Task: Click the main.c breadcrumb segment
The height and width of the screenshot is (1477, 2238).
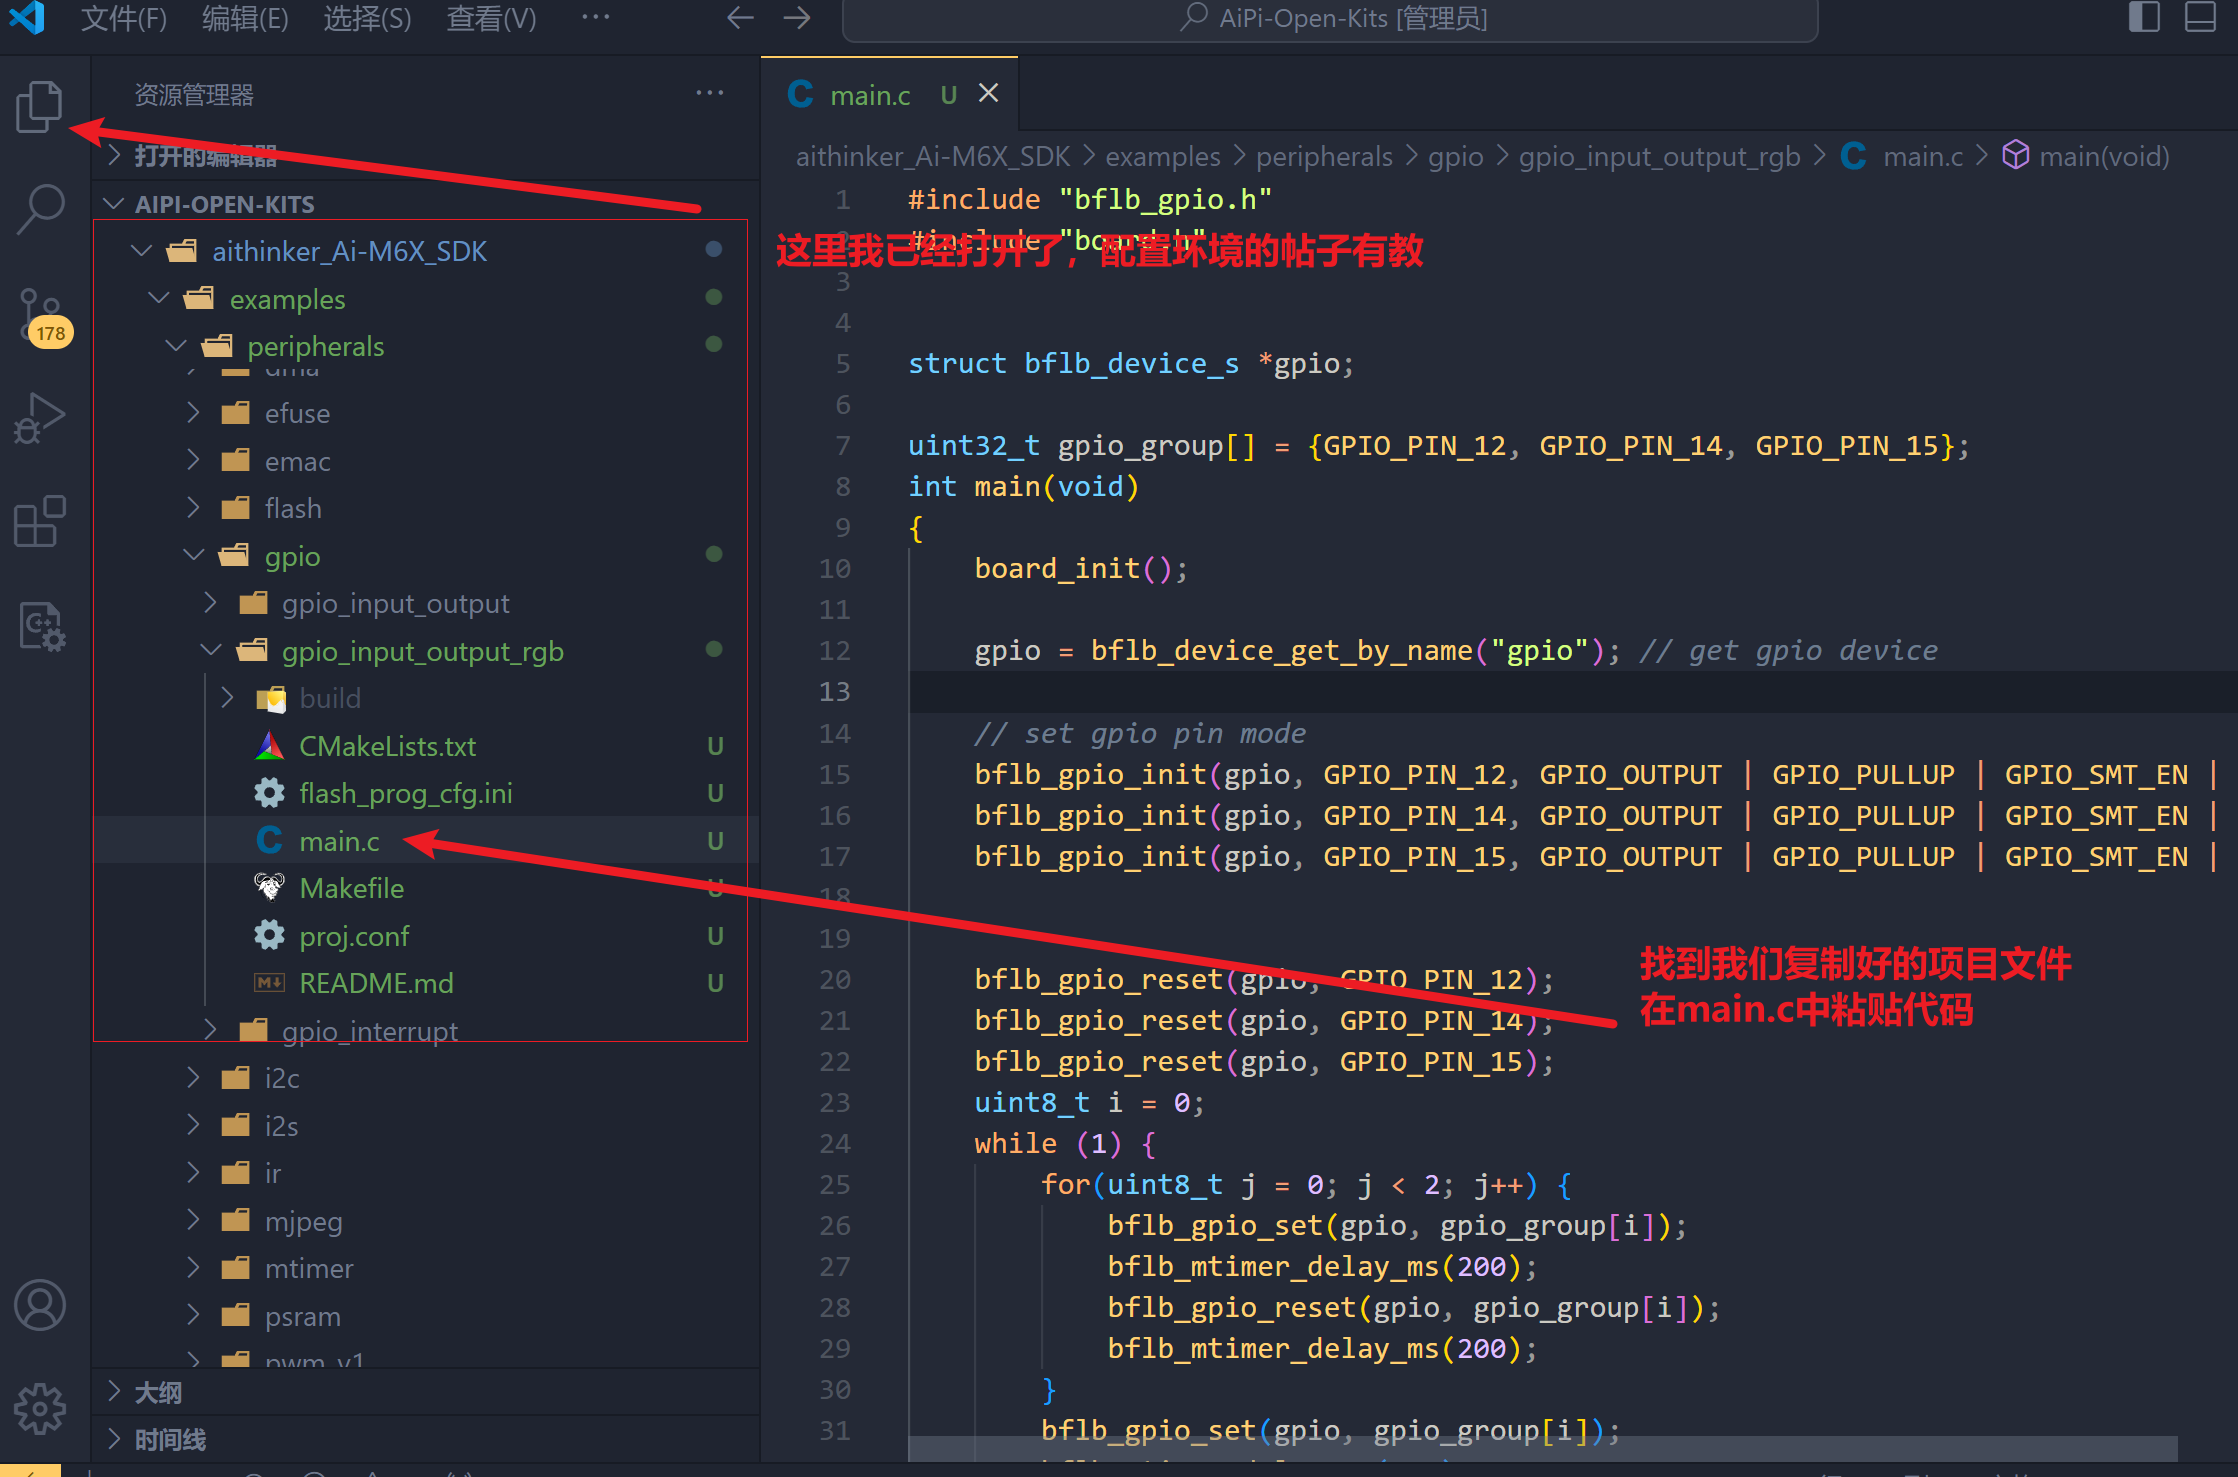Action: click(1903, 157)
